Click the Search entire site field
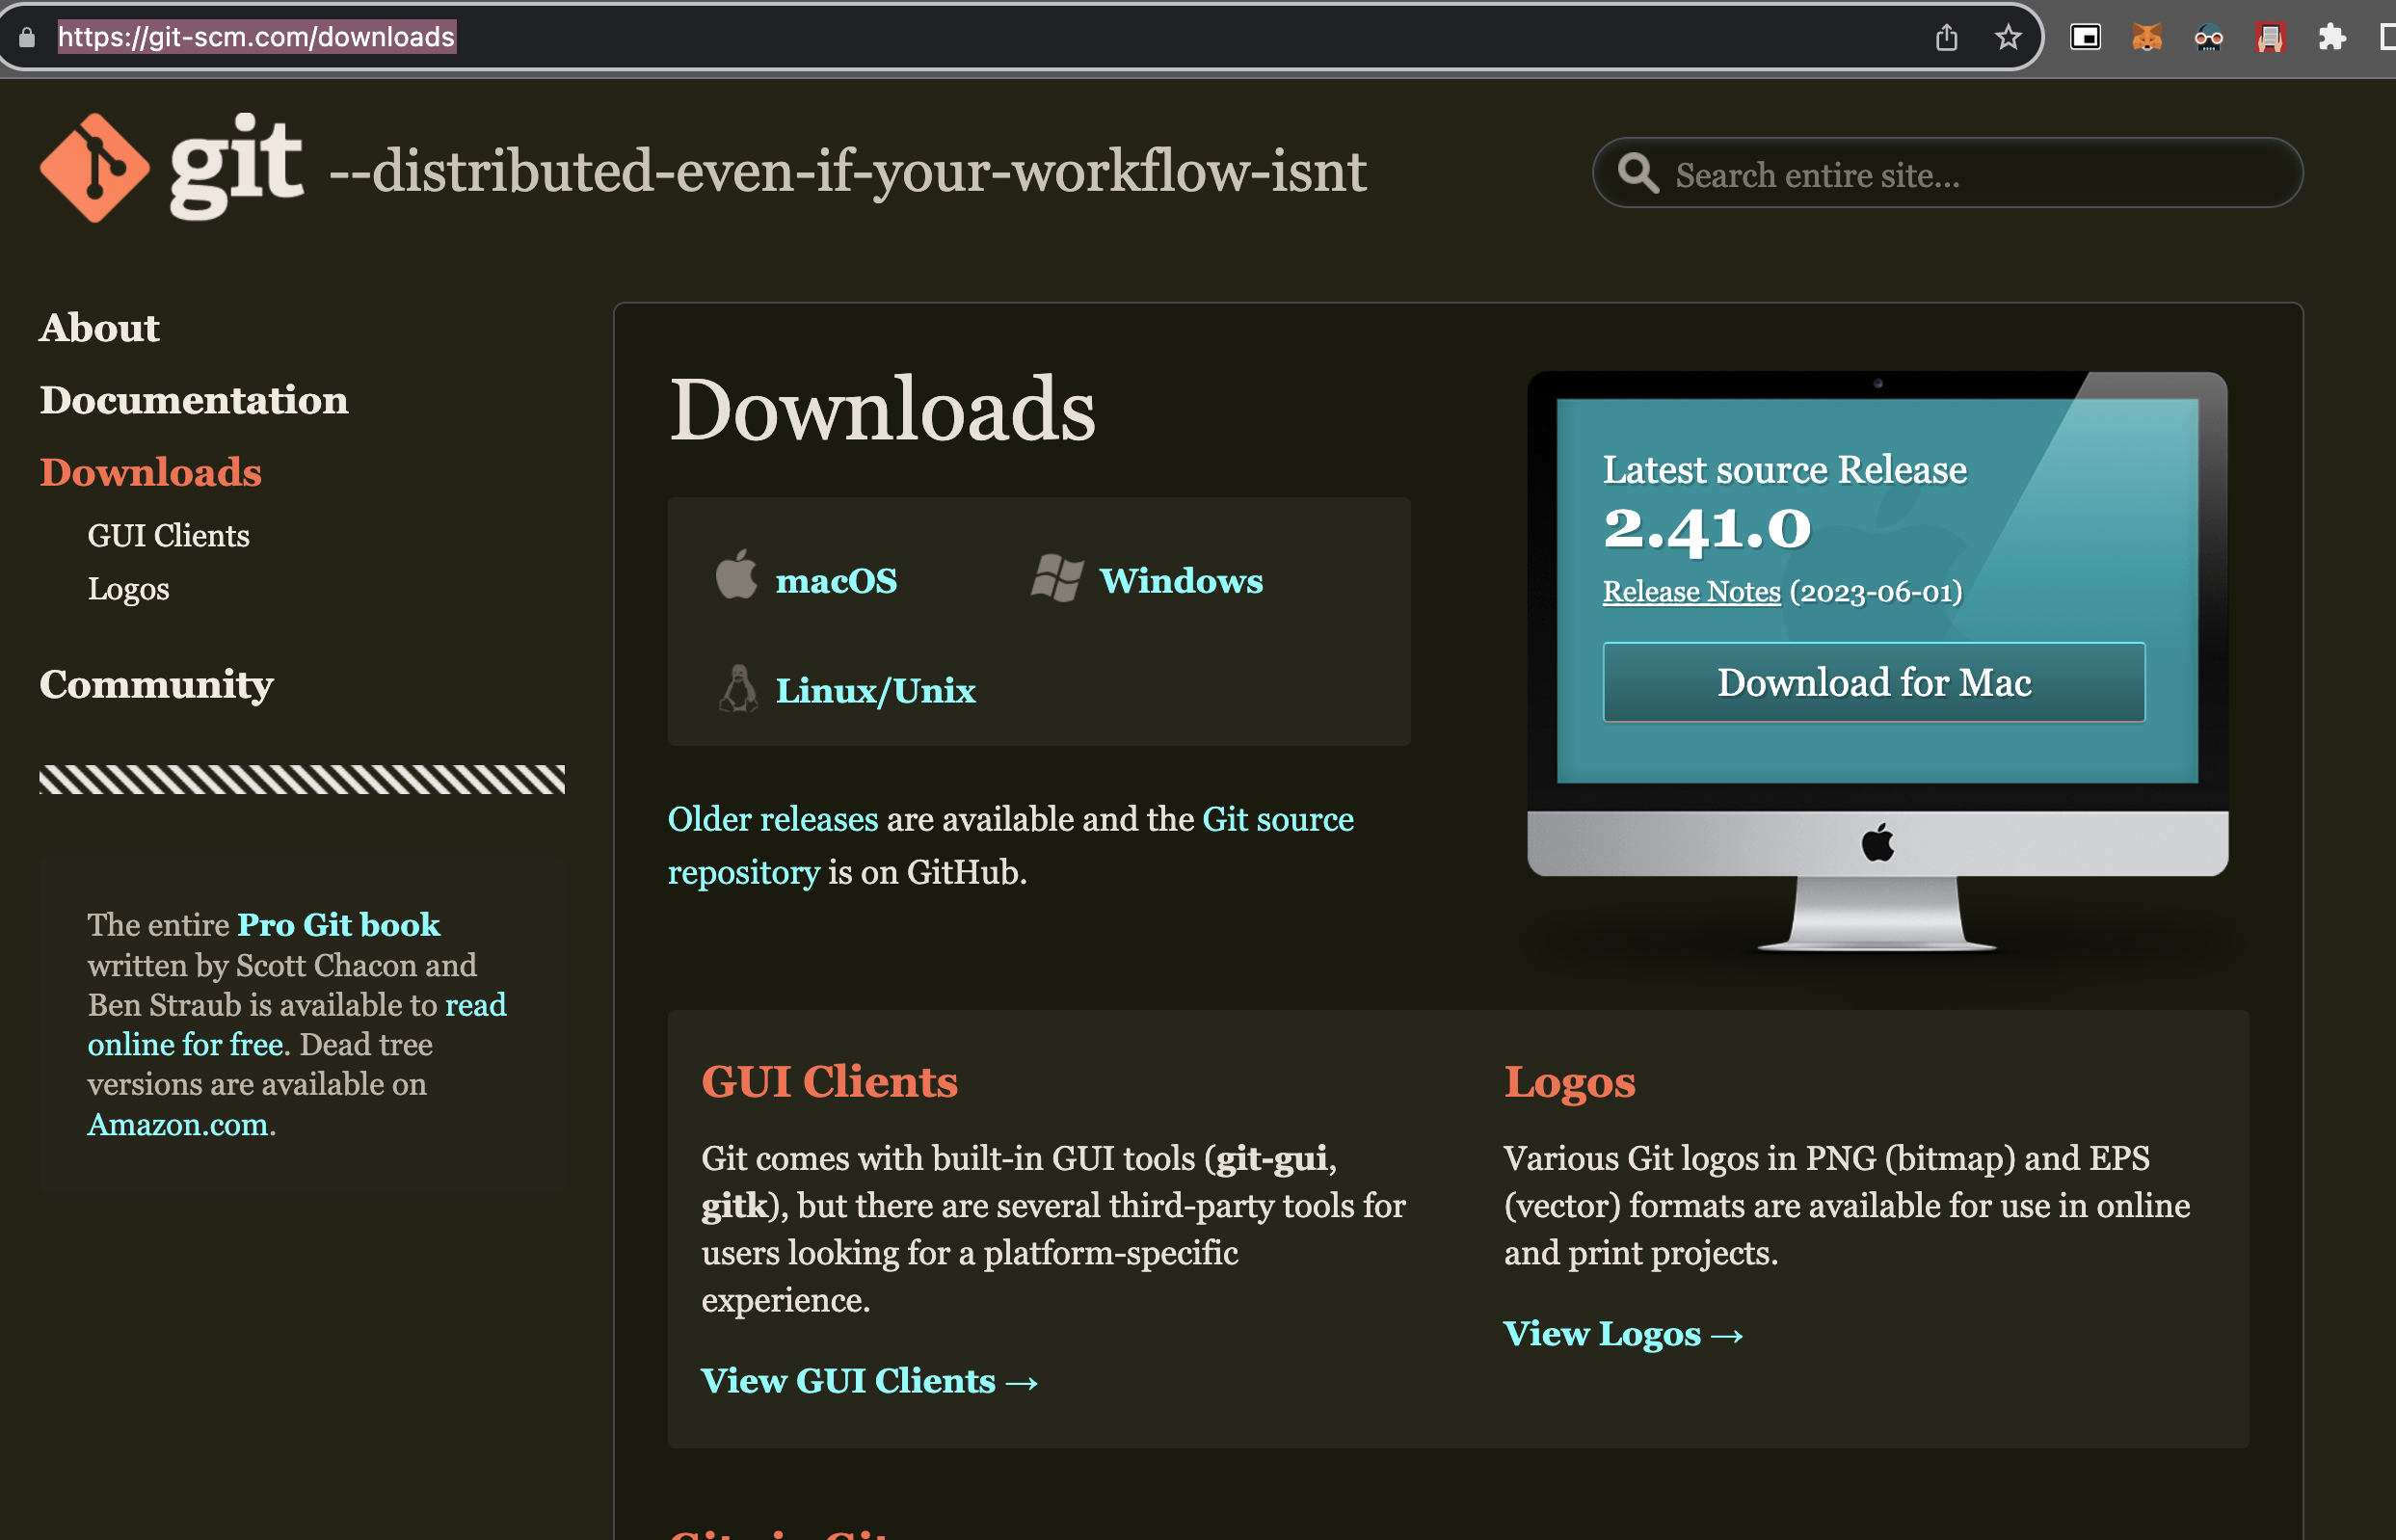 (x=1947, y=173)
